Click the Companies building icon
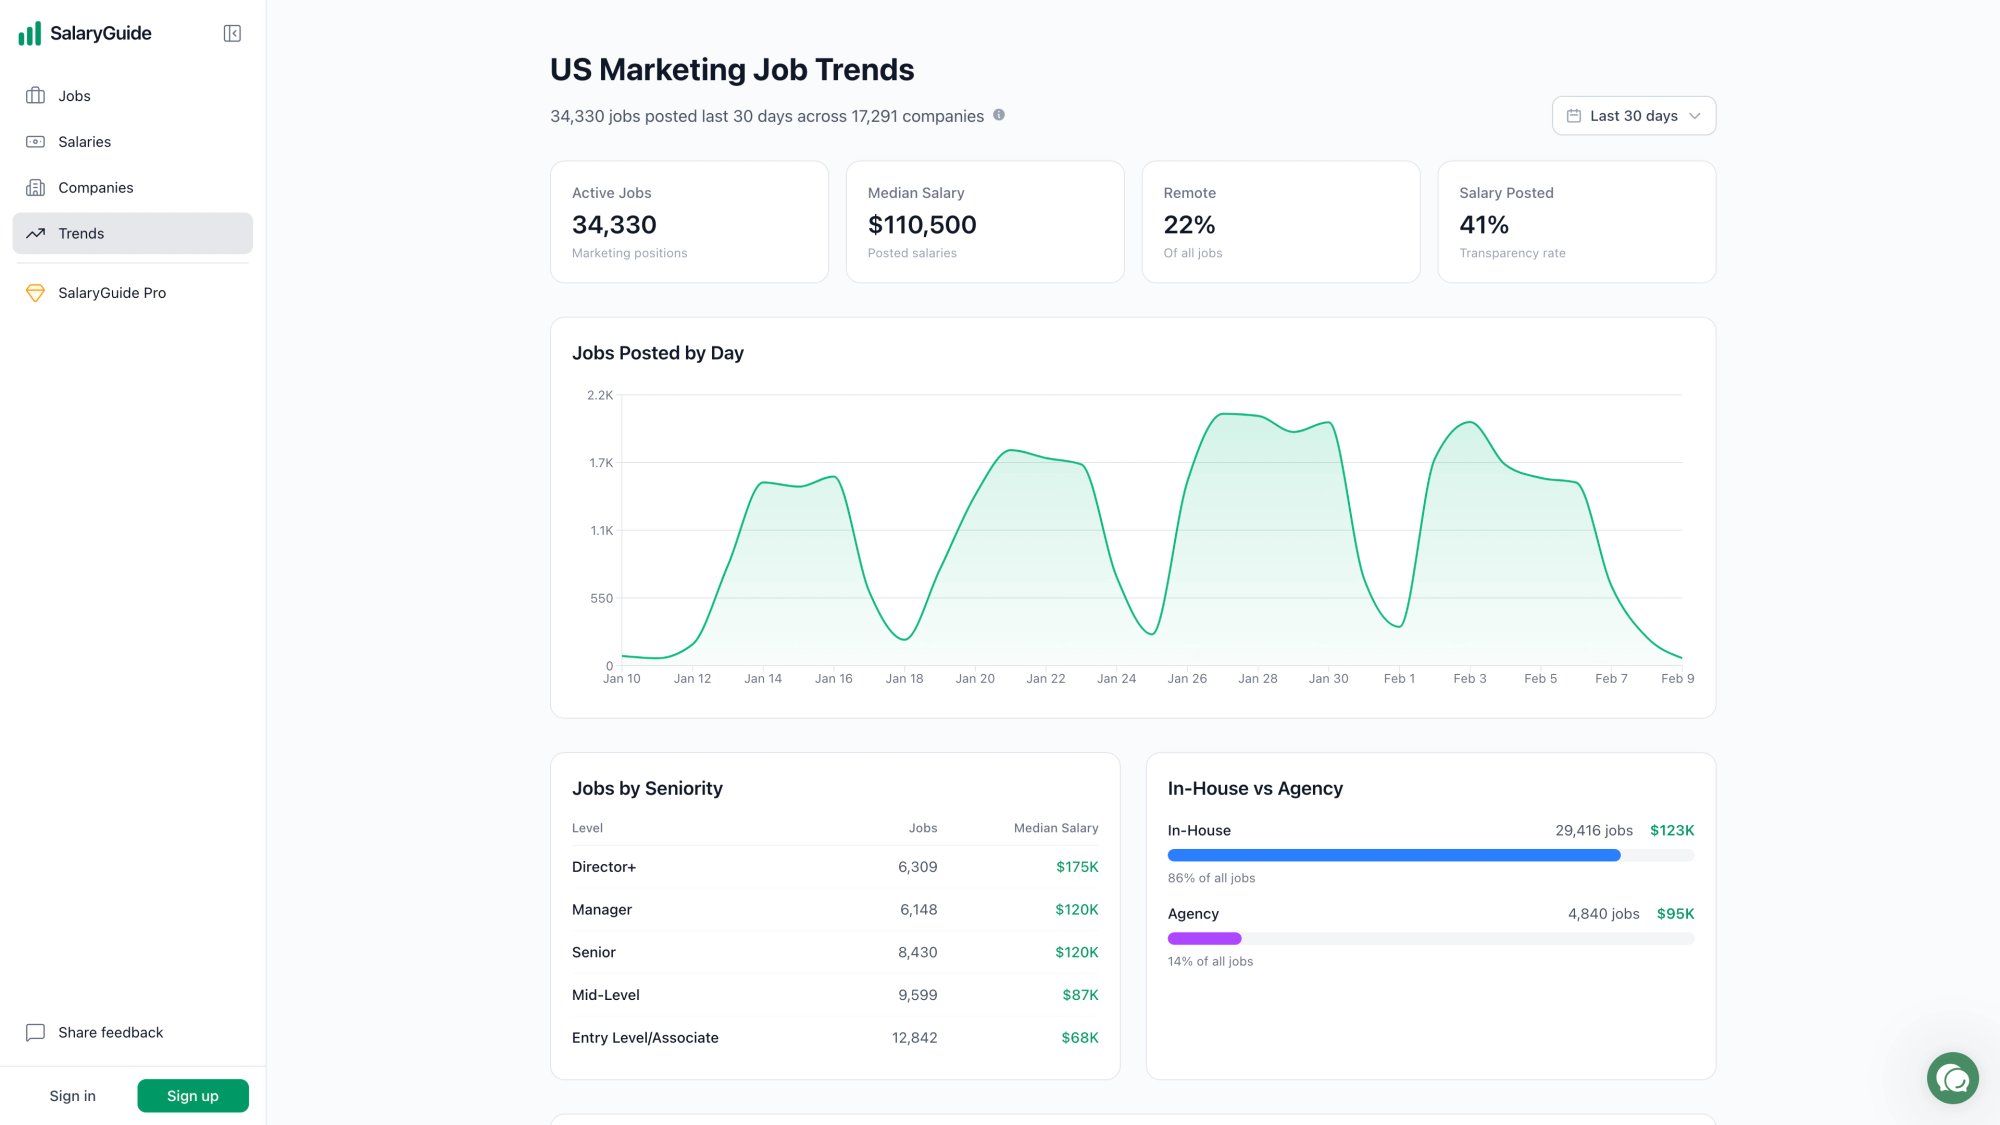 tap(35, 187)
